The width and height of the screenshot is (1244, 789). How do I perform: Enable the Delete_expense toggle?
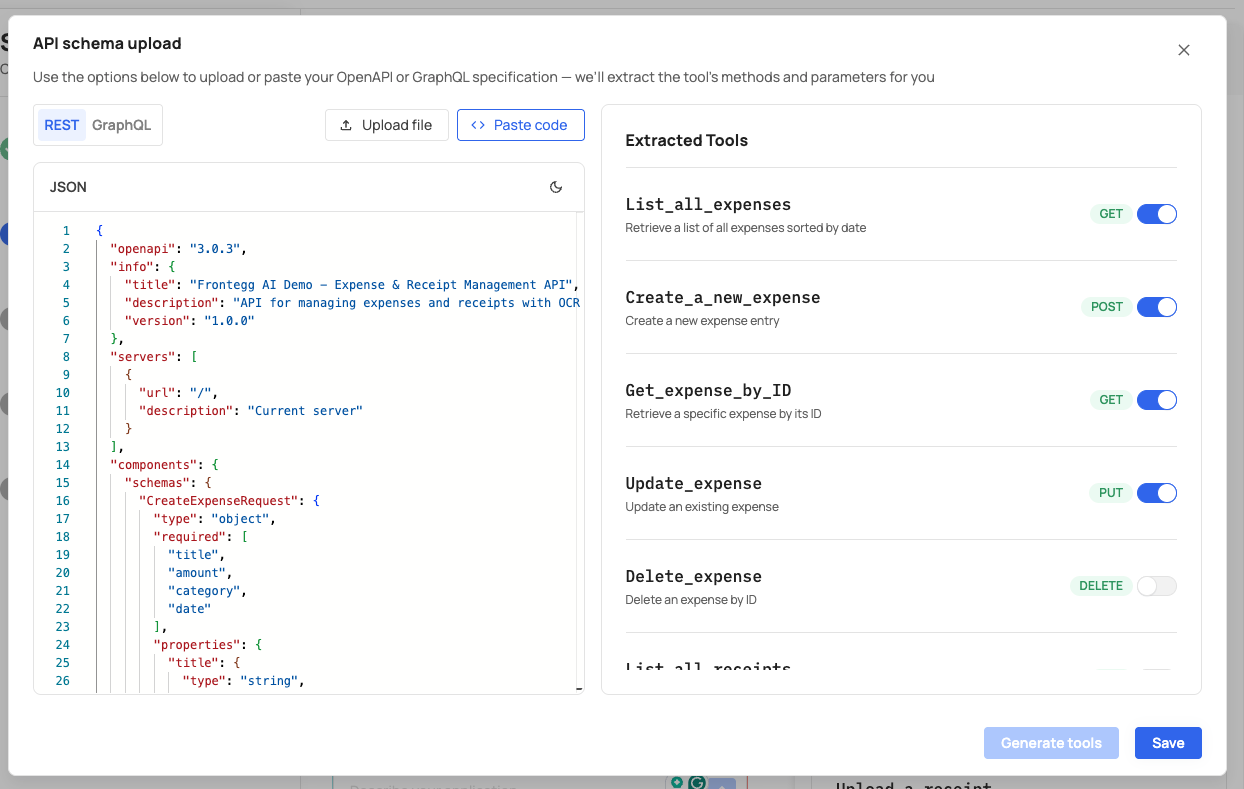tap(1156, 585)
